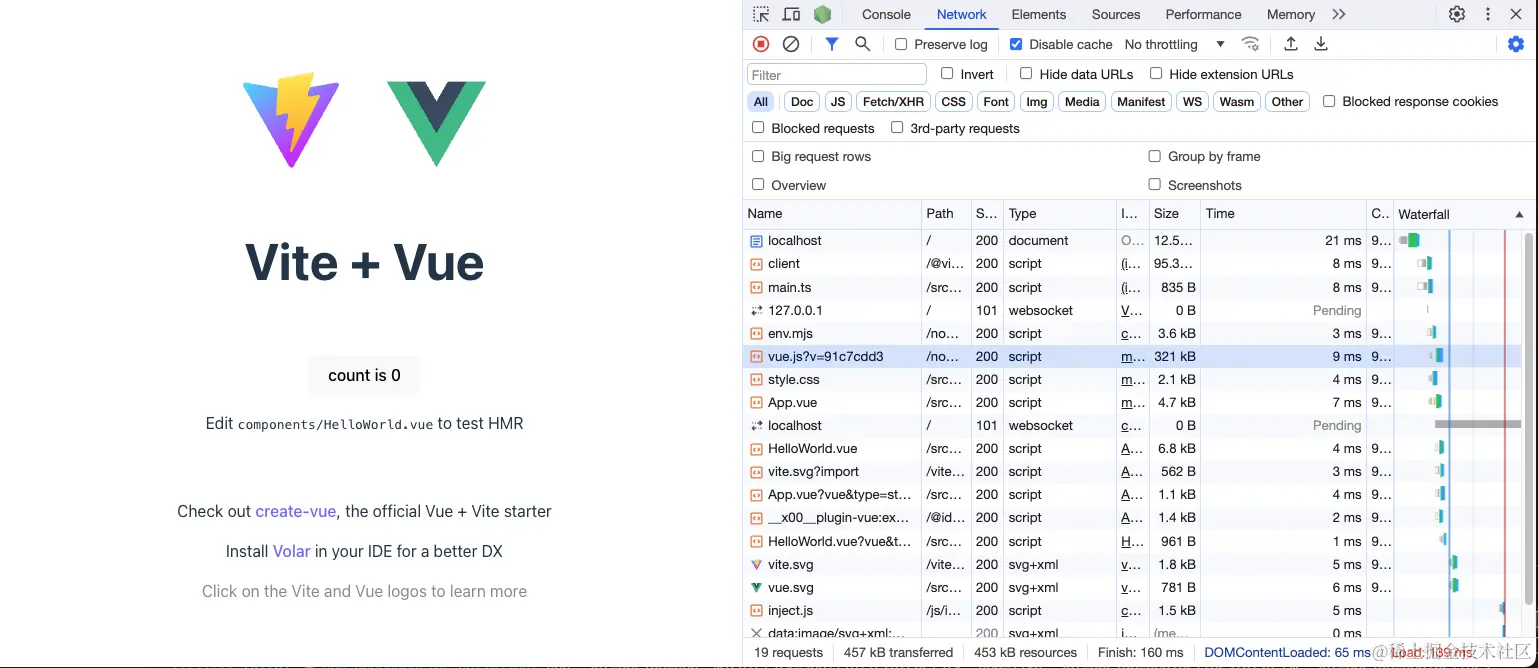Clear the network log
Viewport: 1538px width, 668px height.
(791, 44)
